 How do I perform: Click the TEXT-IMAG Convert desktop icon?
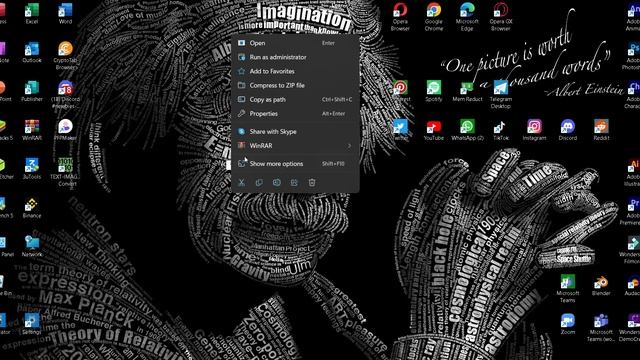66,172
